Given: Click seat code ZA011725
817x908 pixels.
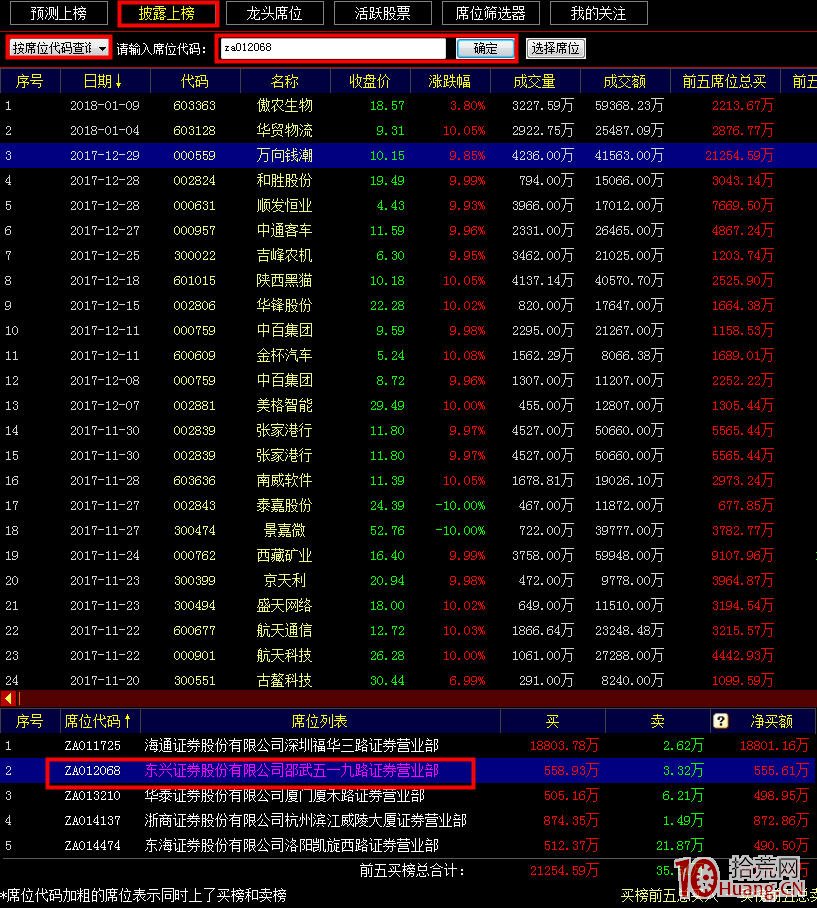Looking at the screenshot, I should click(93, 746).
